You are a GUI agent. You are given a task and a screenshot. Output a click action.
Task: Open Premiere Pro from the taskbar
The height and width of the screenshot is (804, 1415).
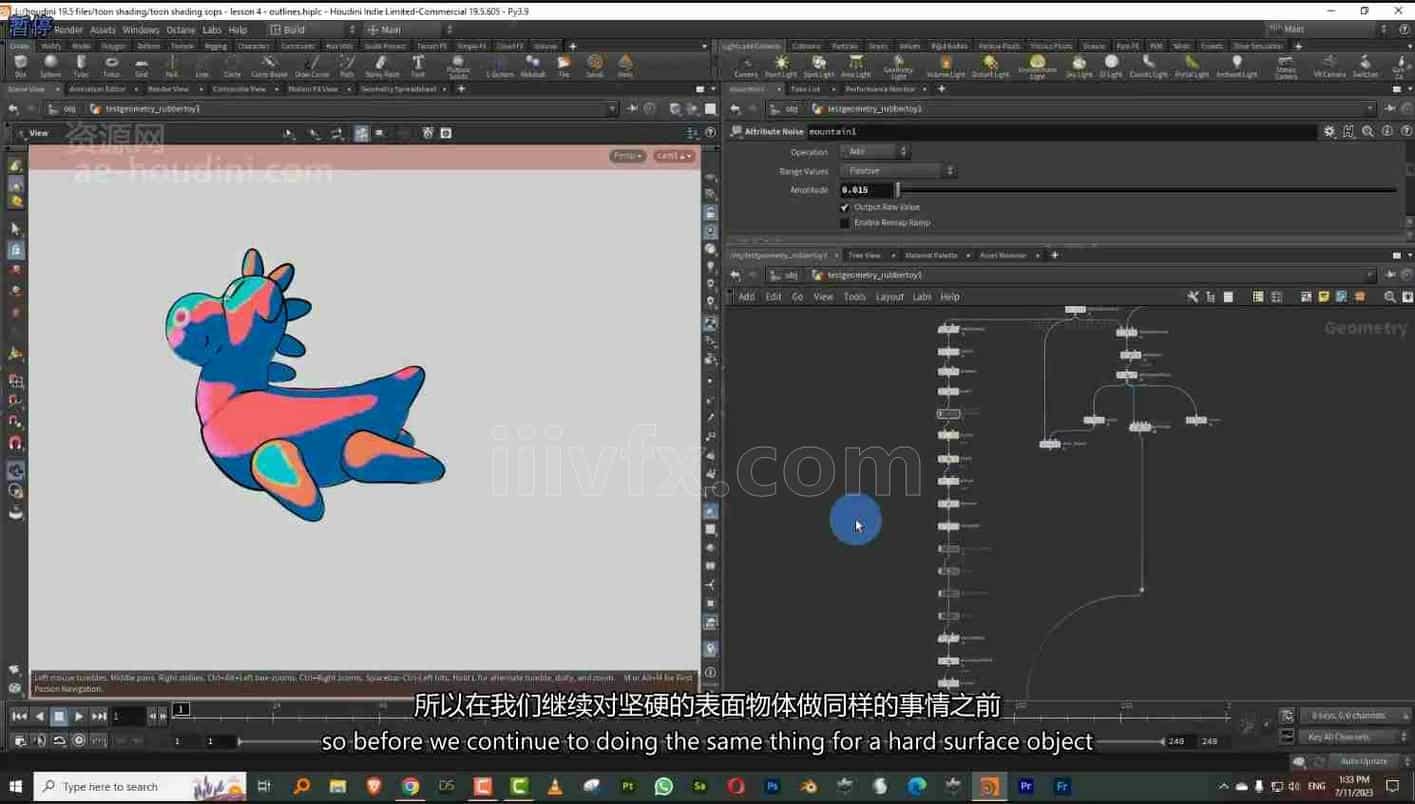[1025, 786]
